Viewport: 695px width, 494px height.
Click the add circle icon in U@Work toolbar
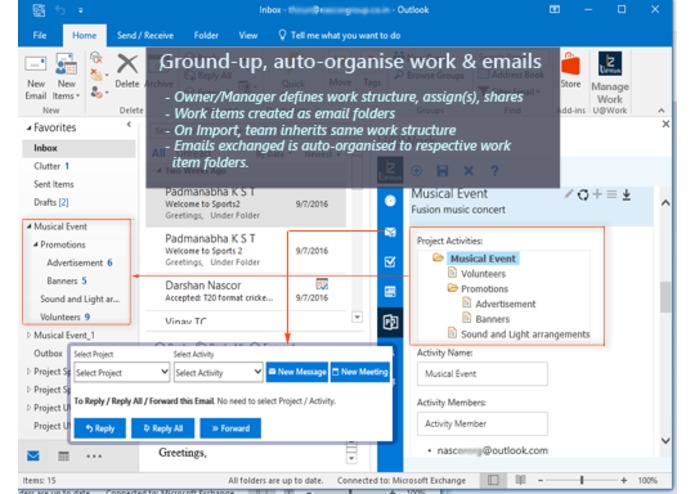(x=416, y=171)
